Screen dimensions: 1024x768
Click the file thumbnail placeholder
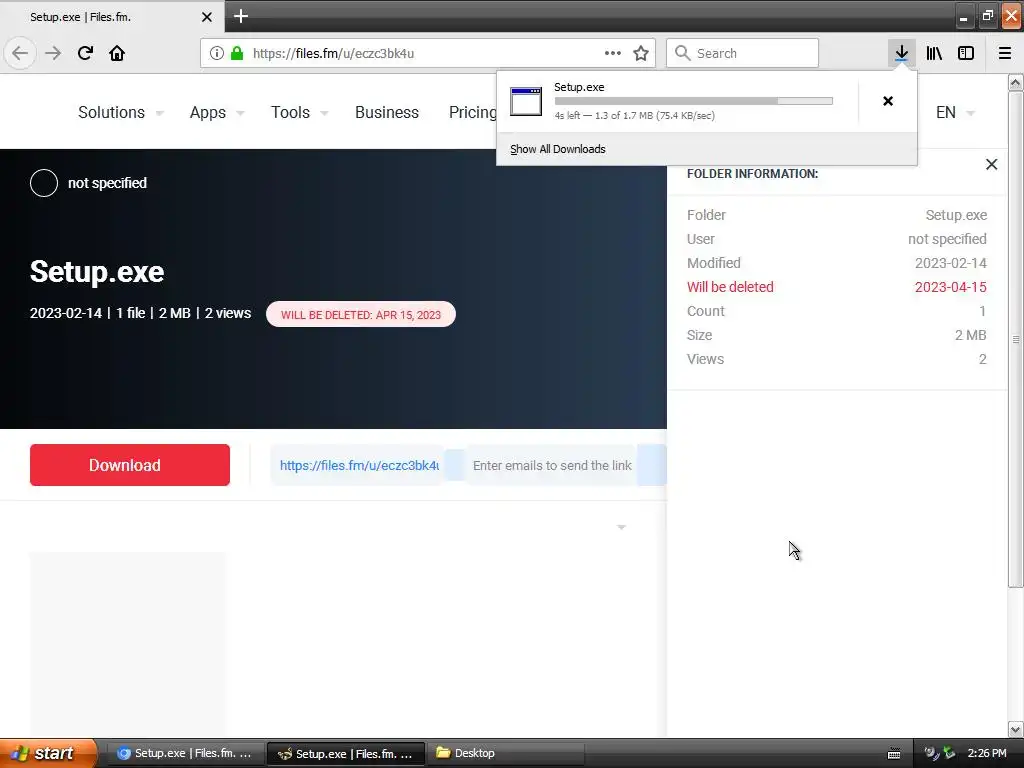(129, 643)
